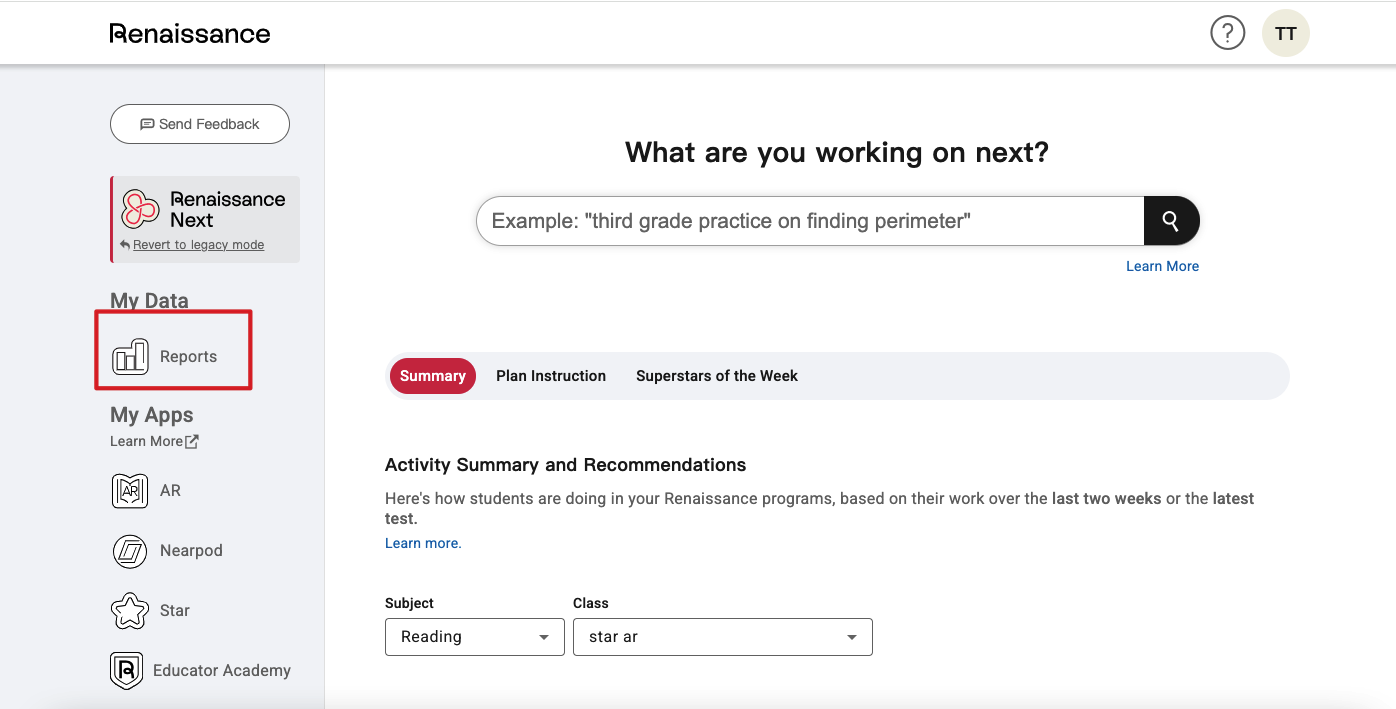Click into the search example text field
This screenshot has width=1396, height=709.
[x=810, y=221]
